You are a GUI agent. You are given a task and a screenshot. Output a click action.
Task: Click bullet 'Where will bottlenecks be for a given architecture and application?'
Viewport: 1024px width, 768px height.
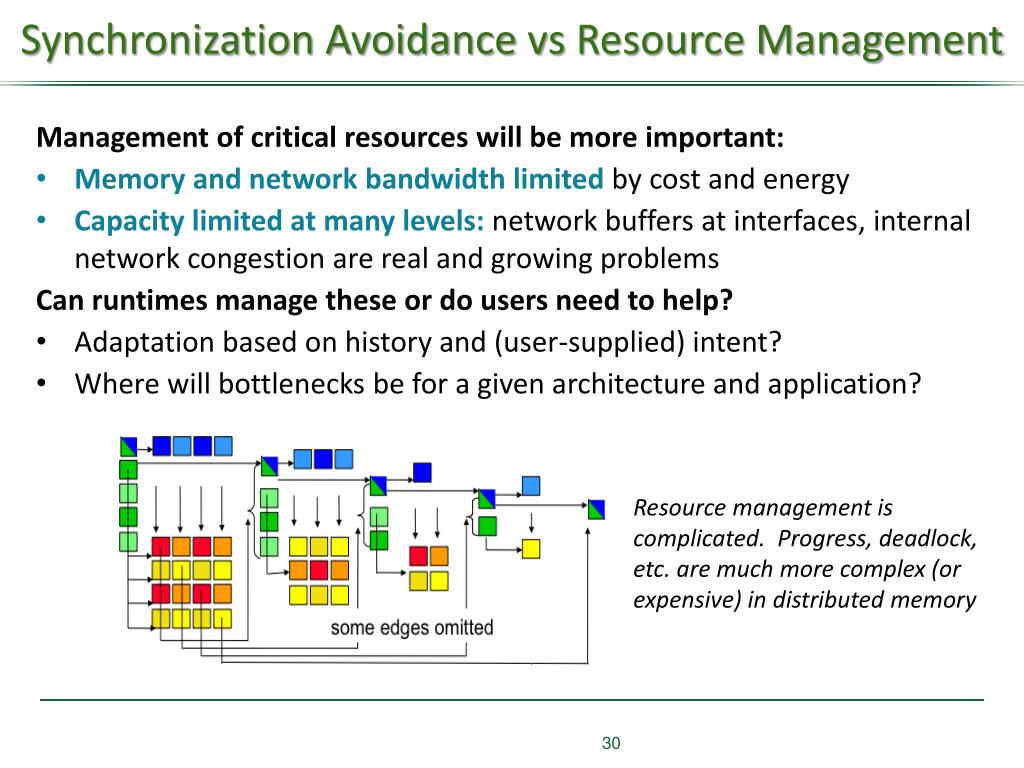498,384
